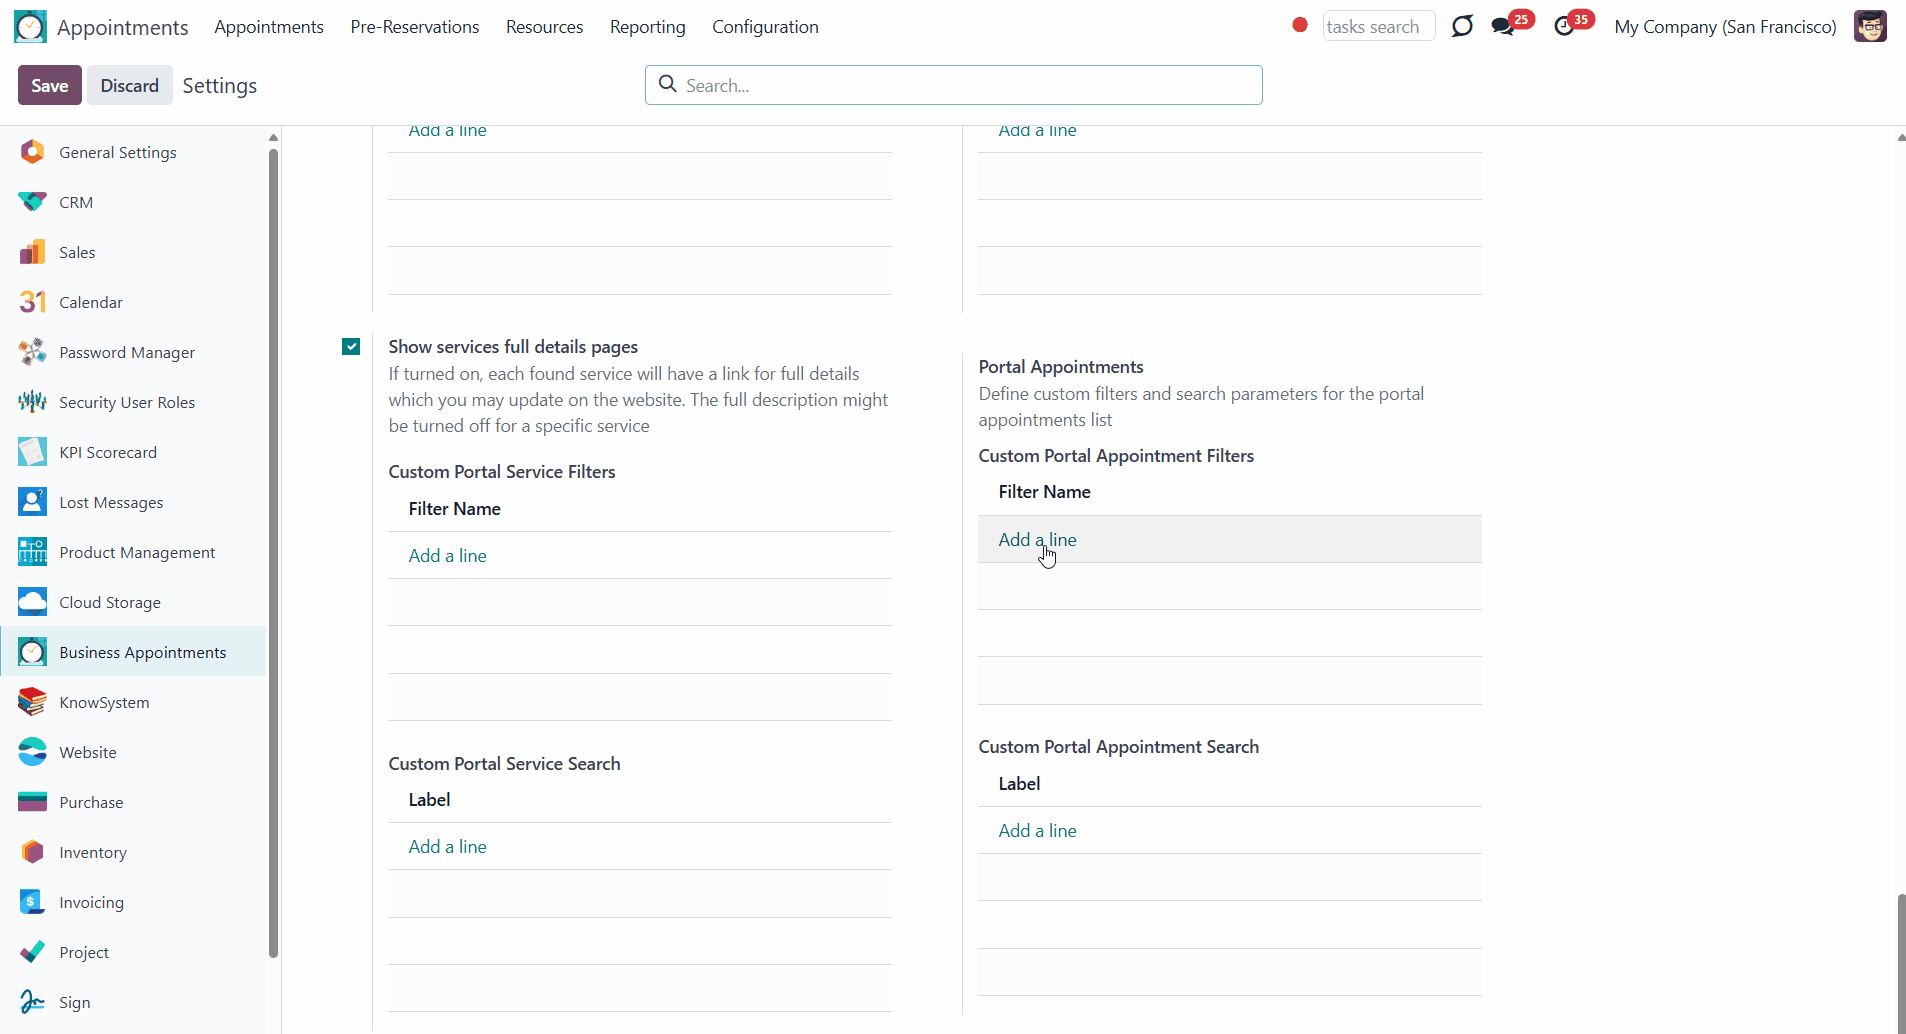1906x1034 pixels.
Task: Open the debug/bug tools icon
Action: tap(1462, 26)
